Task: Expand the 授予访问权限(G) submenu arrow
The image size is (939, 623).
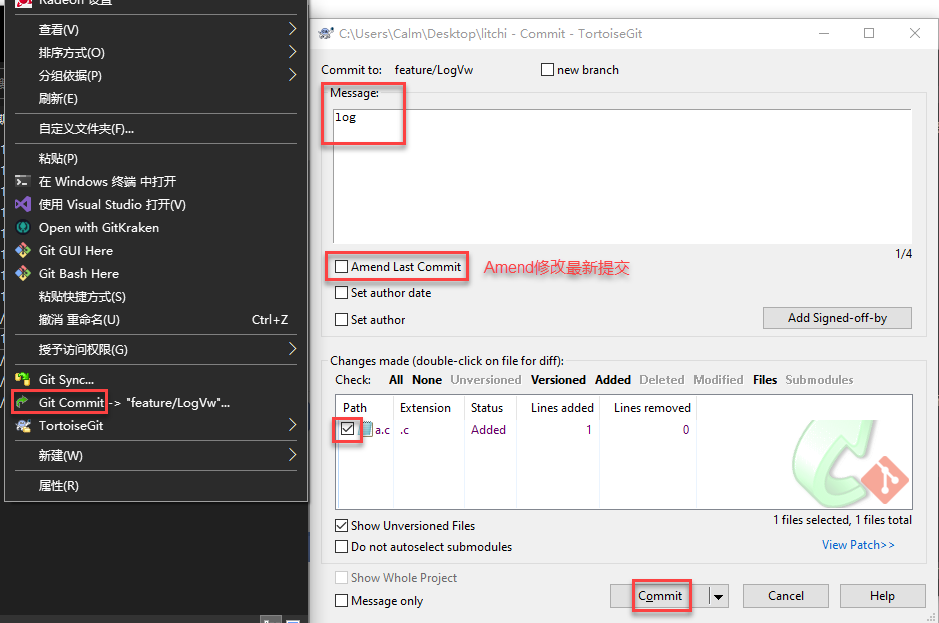Action: (x=292, y=349)
